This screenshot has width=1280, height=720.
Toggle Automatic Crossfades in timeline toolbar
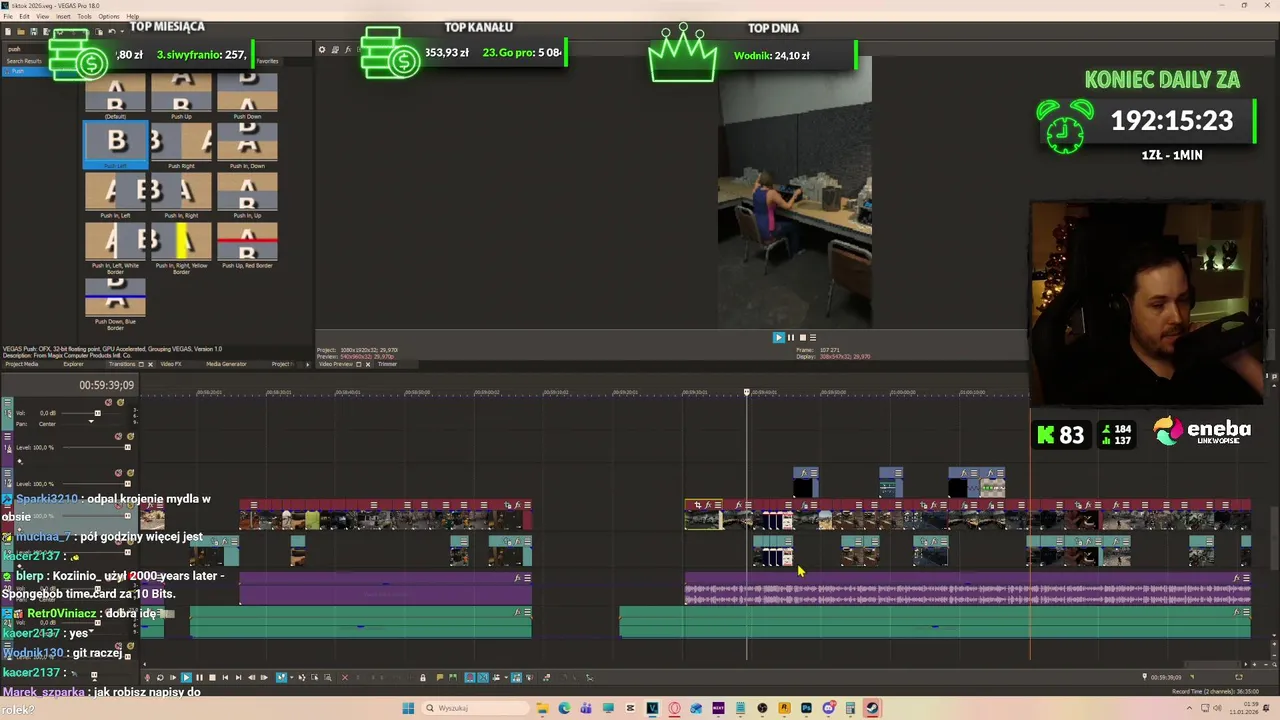pyautogui.click(x=483, y=677)
